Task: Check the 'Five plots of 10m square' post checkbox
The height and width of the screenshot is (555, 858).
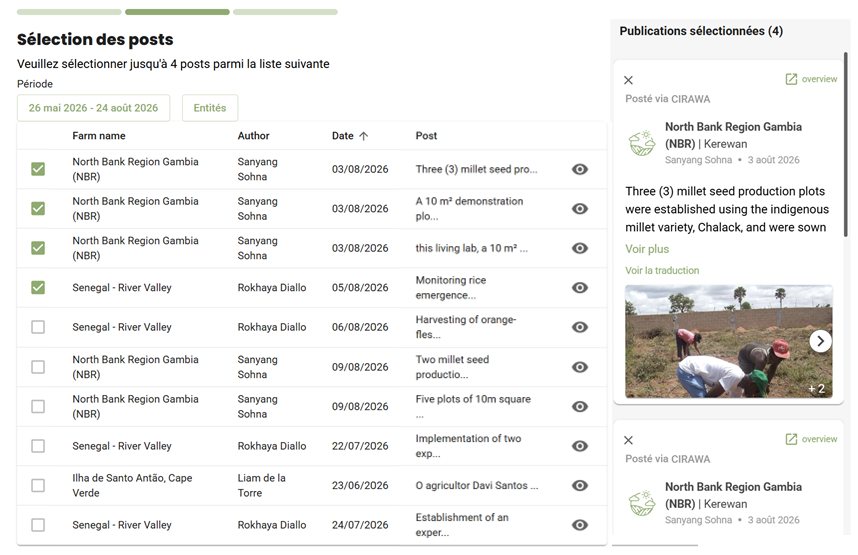Action: [x=38, y=406]
